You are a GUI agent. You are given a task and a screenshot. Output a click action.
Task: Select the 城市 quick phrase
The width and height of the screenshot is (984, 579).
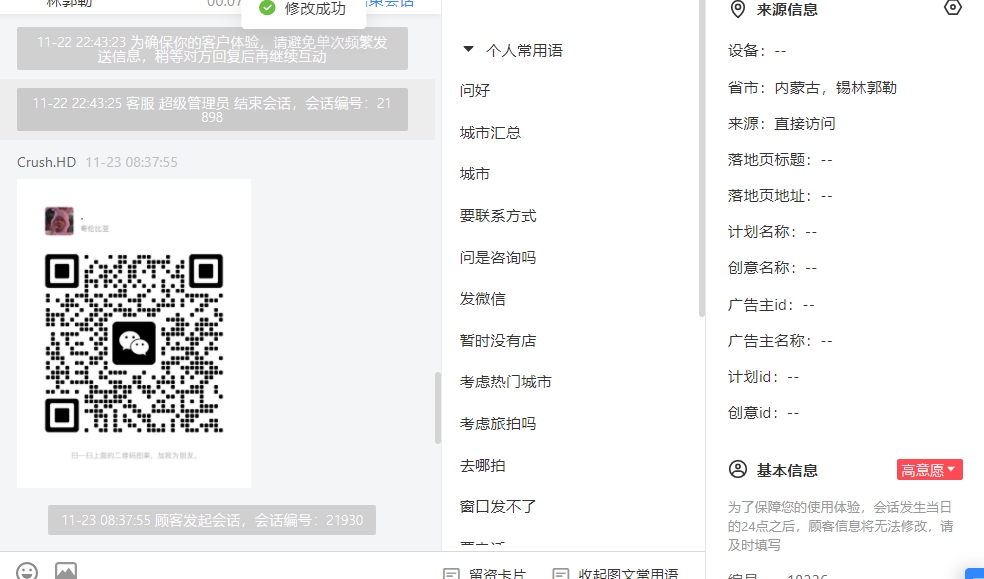(x=474, y=174)
